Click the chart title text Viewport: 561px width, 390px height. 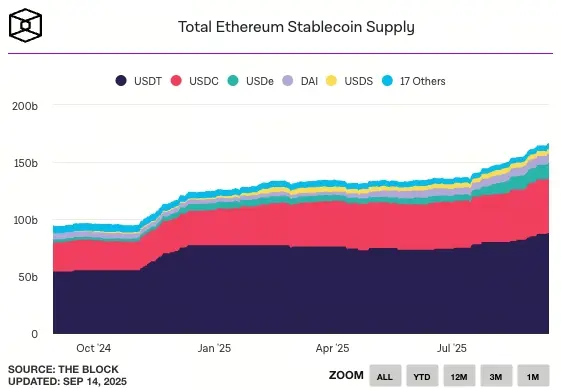[296, 27]
